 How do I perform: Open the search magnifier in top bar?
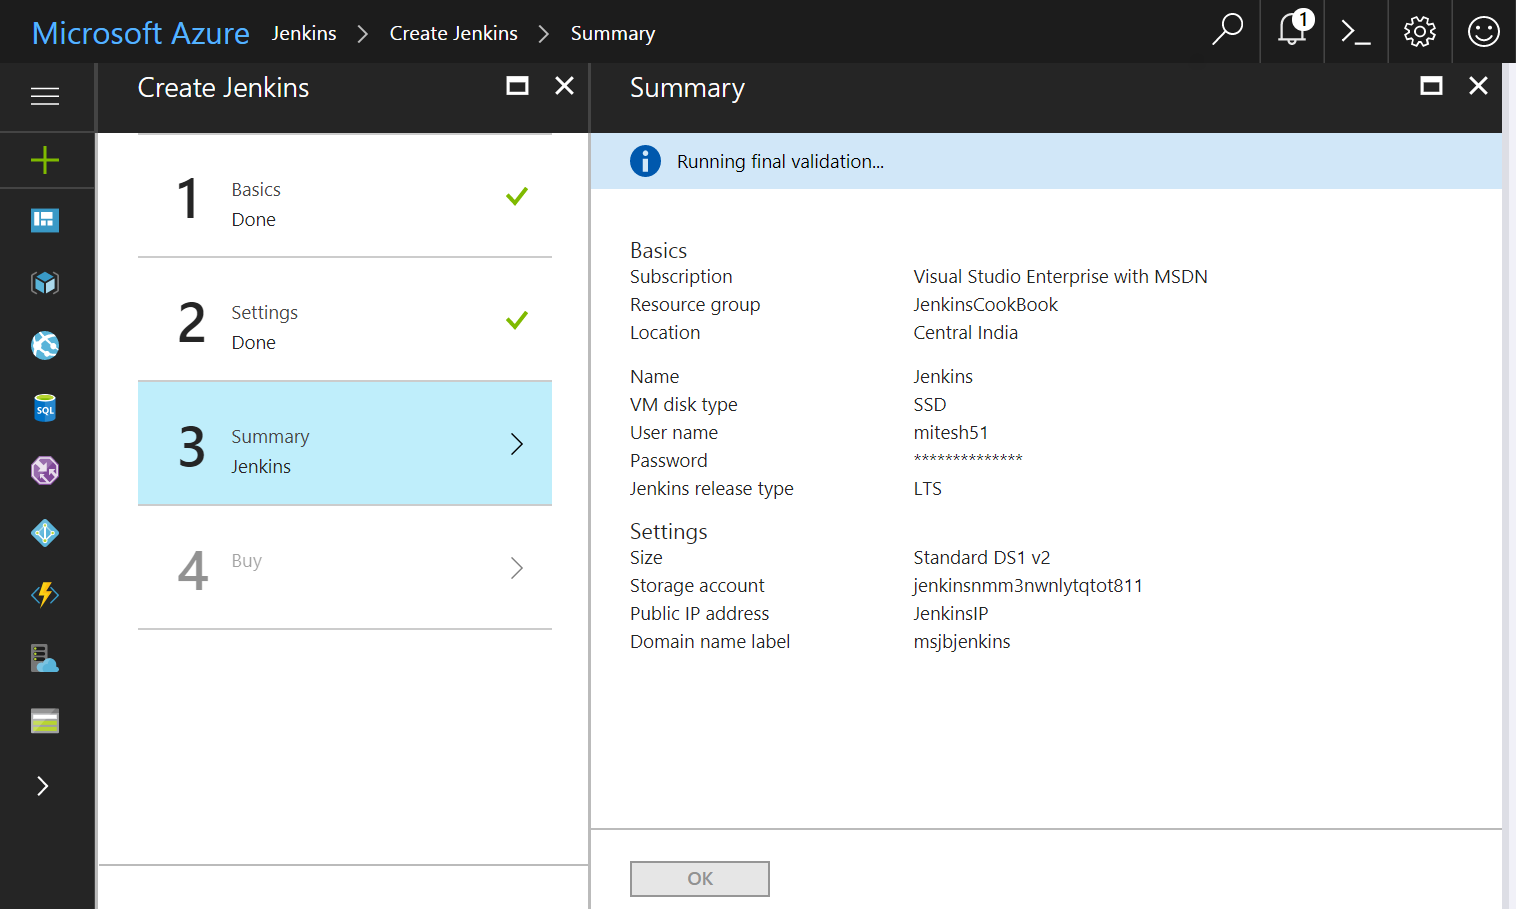coord(1227,31)
